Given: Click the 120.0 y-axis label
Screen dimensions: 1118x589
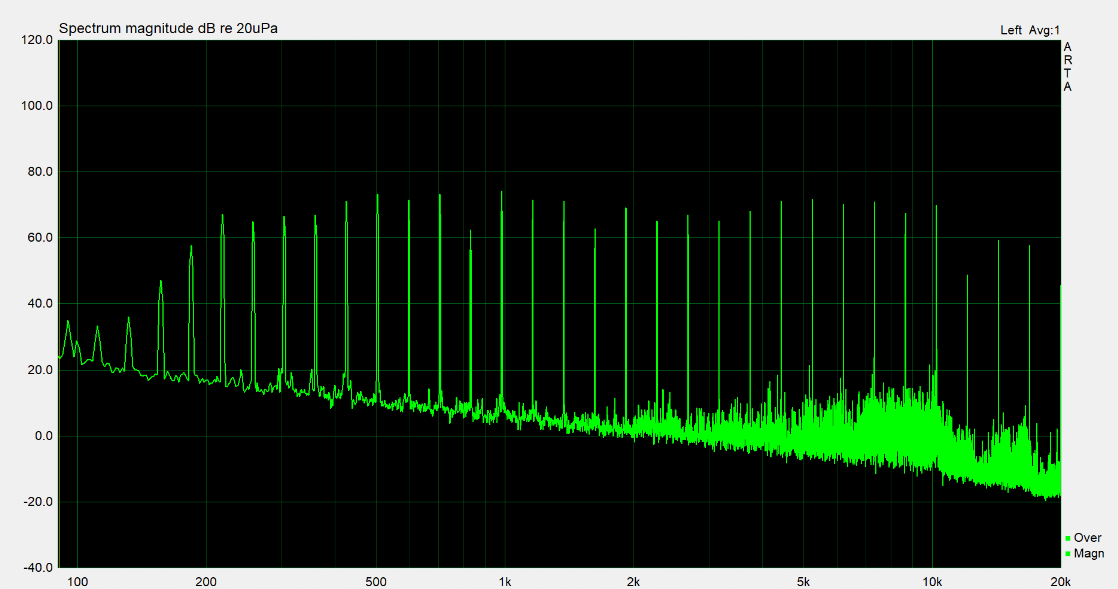Looking at the screenshot, I should [x=37, y=40].
